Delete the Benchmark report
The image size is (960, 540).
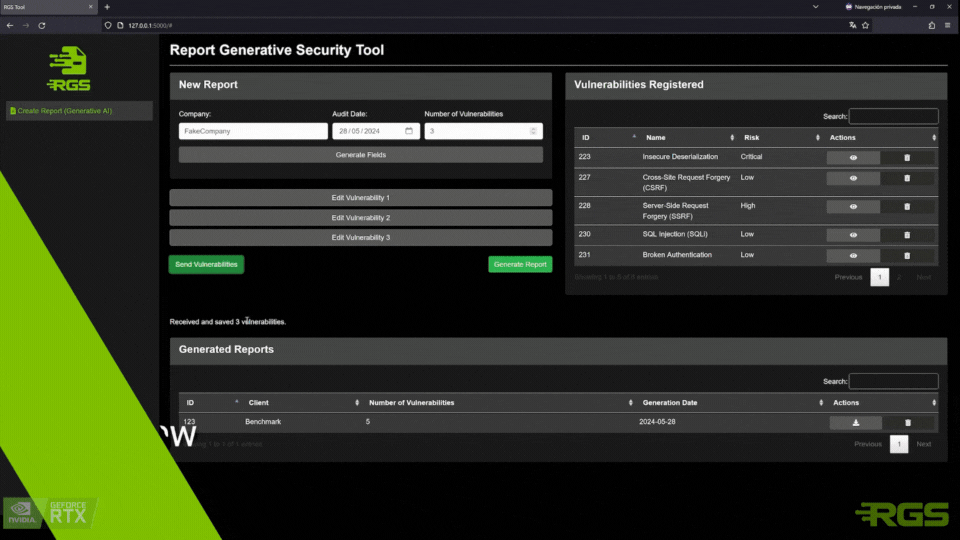(908, 422)
